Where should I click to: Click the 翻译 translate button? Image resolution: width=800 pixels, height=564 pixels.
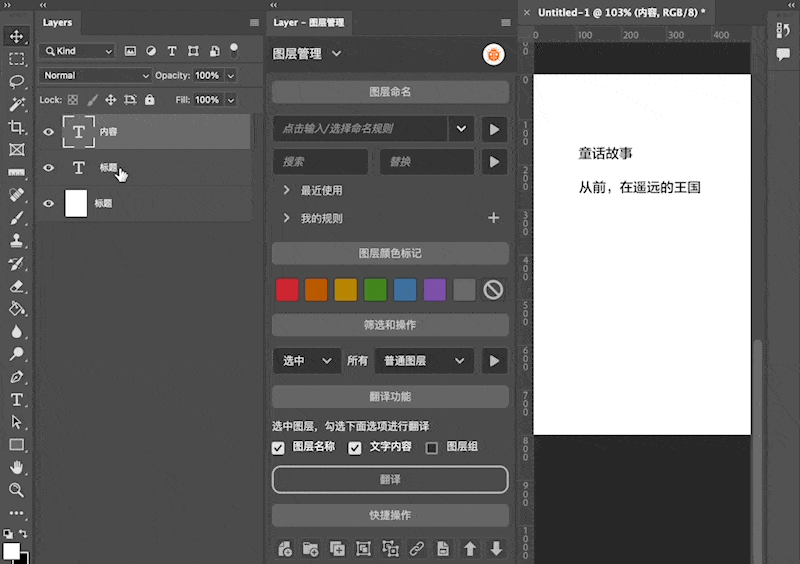tap(390, 479)
